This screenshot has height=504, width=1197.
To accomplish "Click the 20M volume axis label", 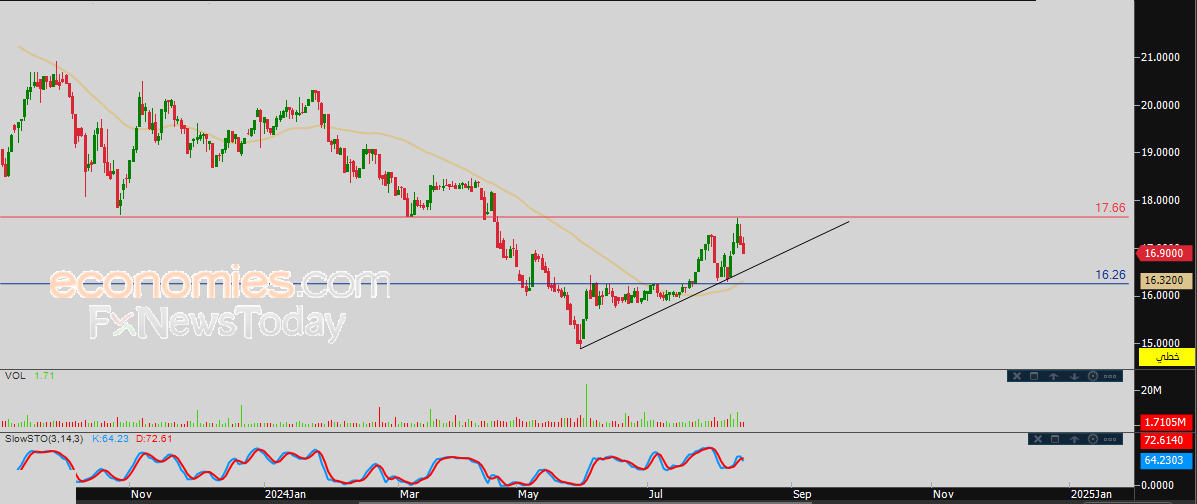I will coord(1153,390).
